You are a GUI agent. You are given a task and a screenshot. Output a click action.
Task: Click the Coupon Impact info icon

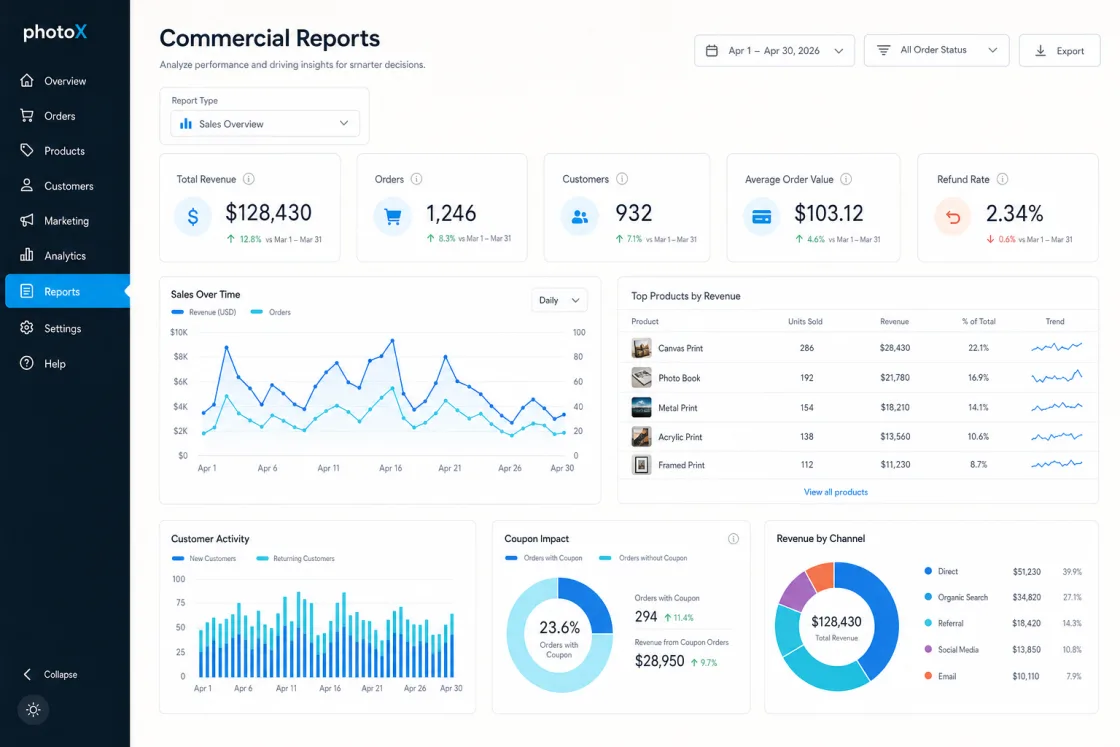[x=734, y=538]
